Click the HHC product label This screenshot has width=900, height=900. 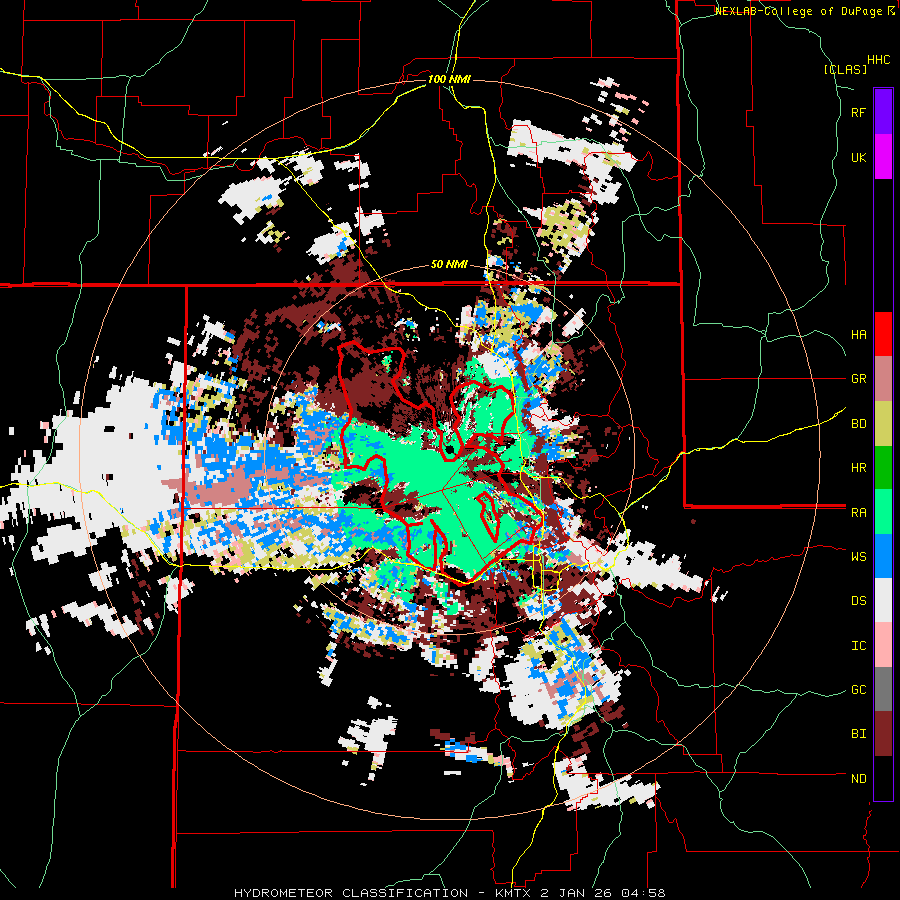click(x=879, y=60)
